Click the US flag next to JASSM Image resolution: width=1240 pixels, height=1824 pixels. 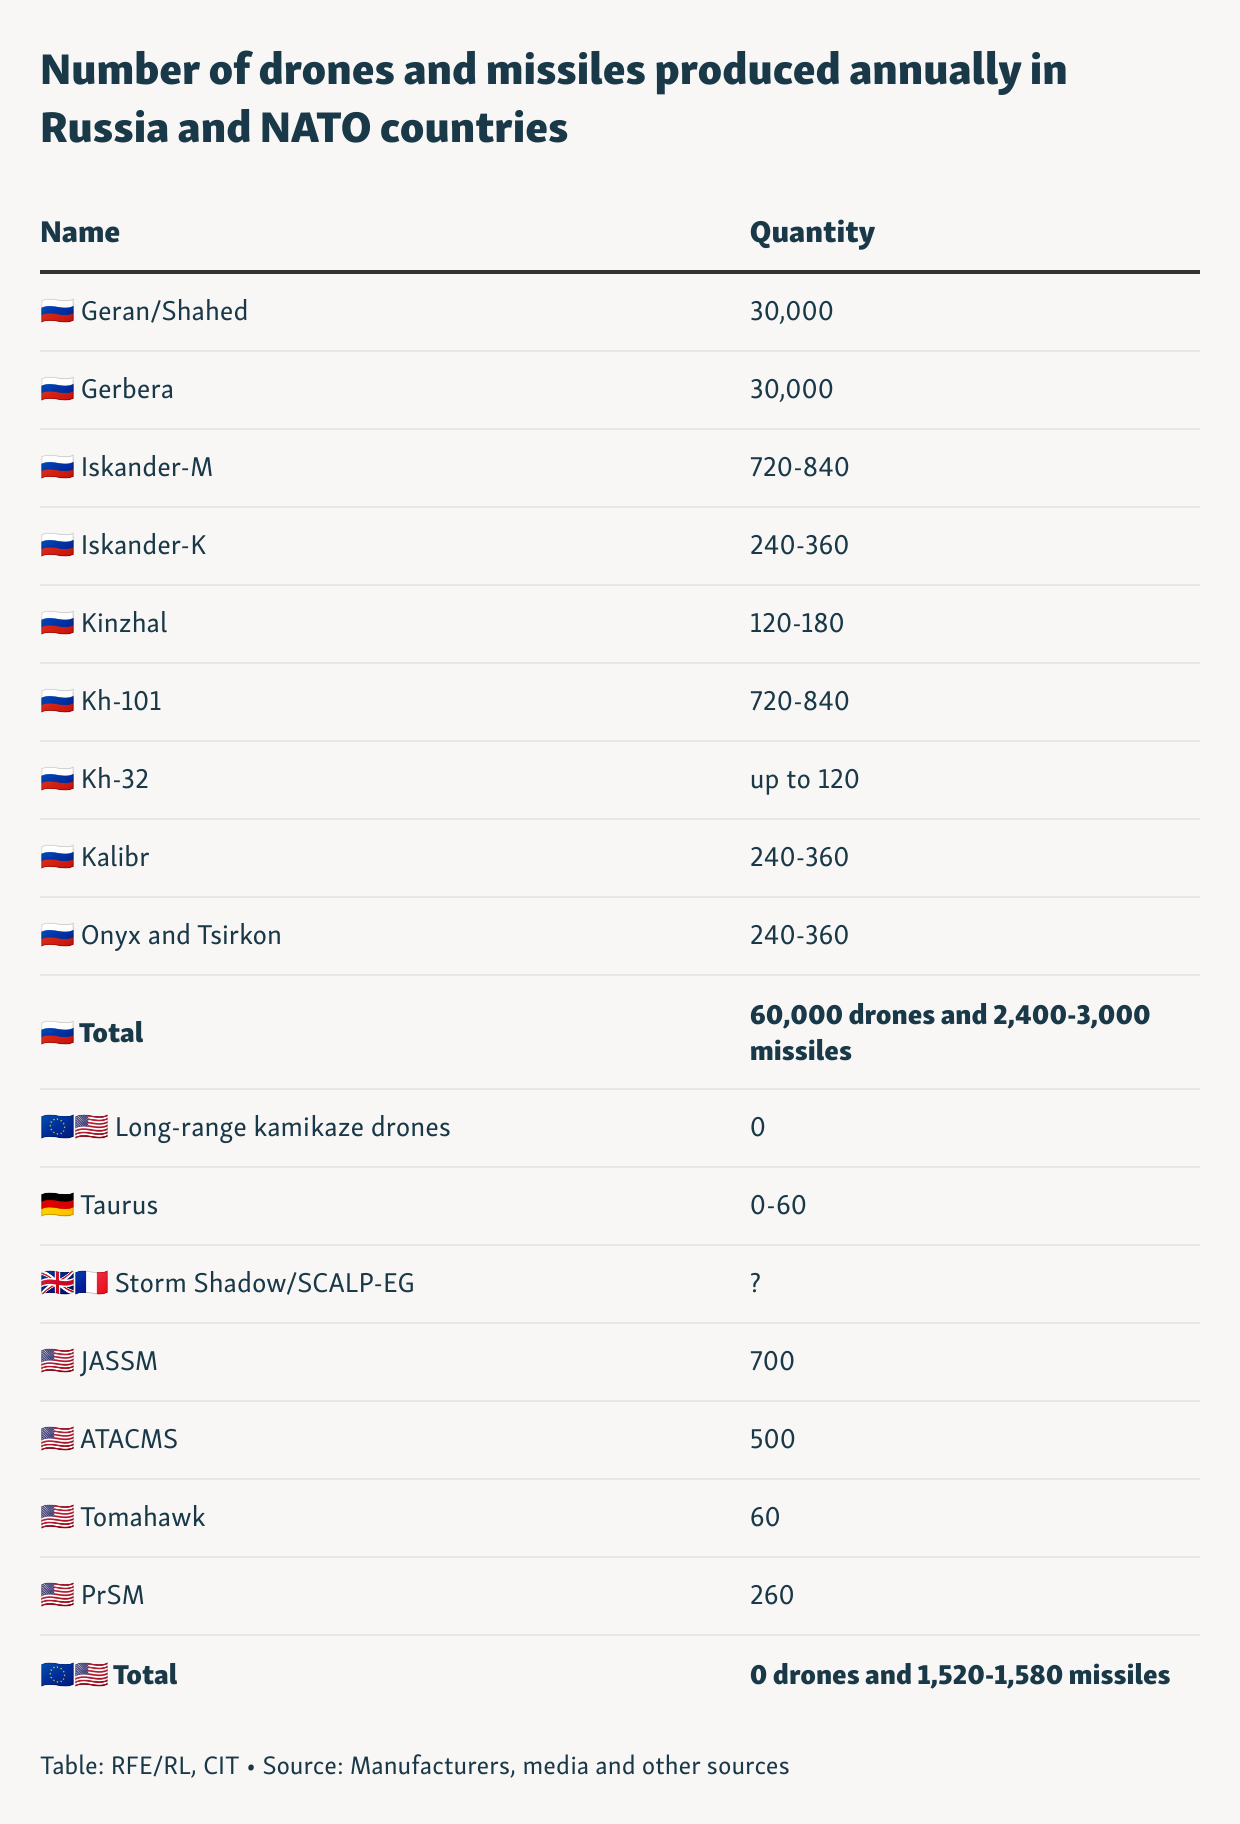57,1362
